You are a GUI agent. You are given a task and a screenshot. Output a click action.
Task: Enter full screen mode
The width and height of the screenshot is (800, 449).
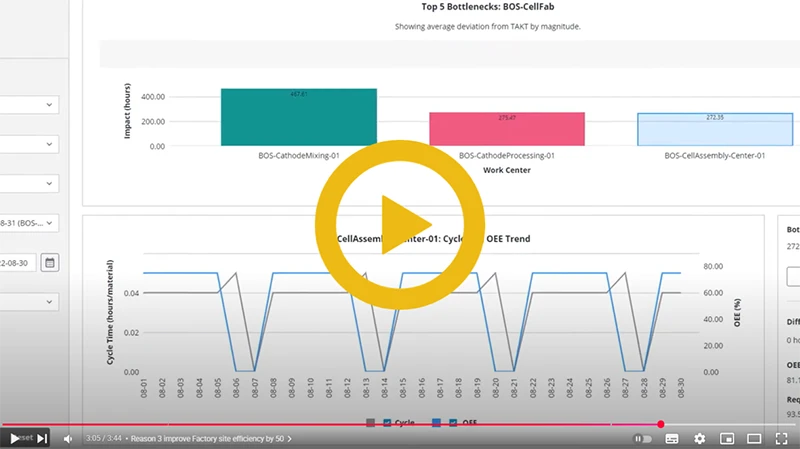pyautogui.click(x=781, y=439)
